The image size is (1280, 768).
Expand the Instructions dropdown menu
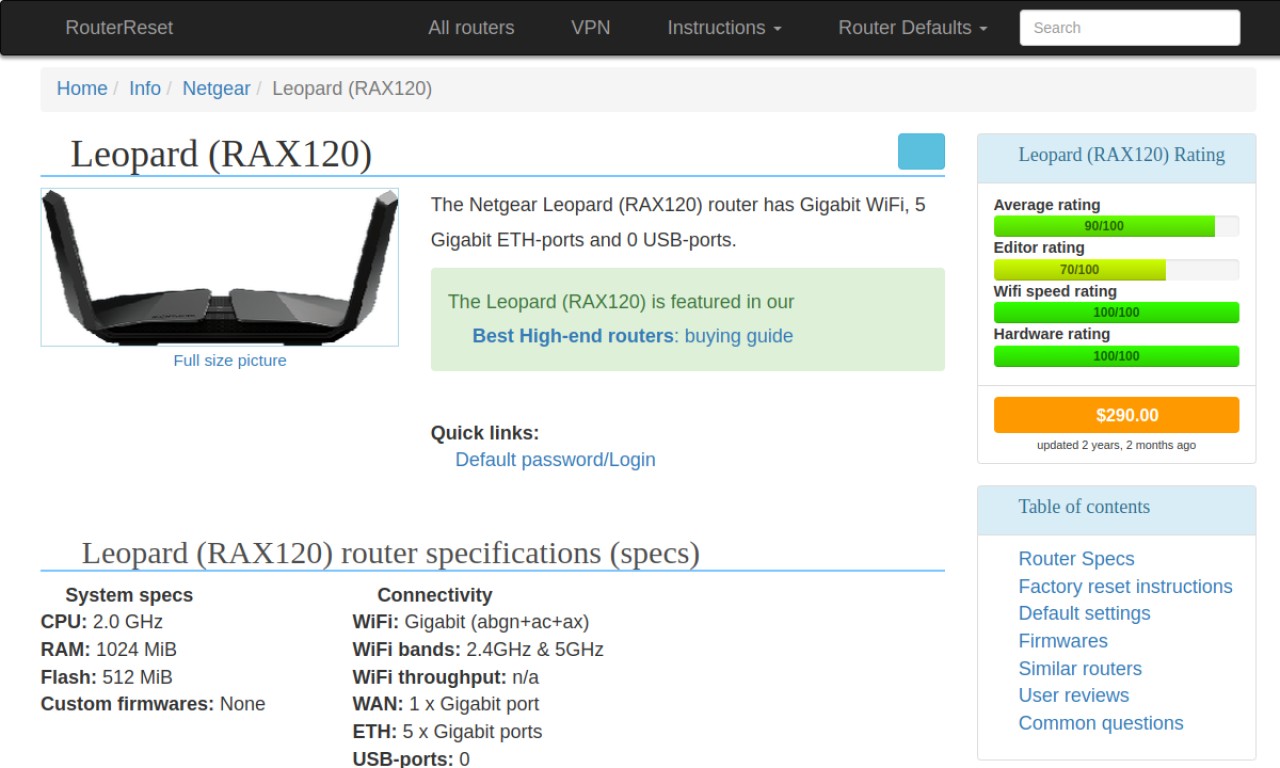point(724,28)
